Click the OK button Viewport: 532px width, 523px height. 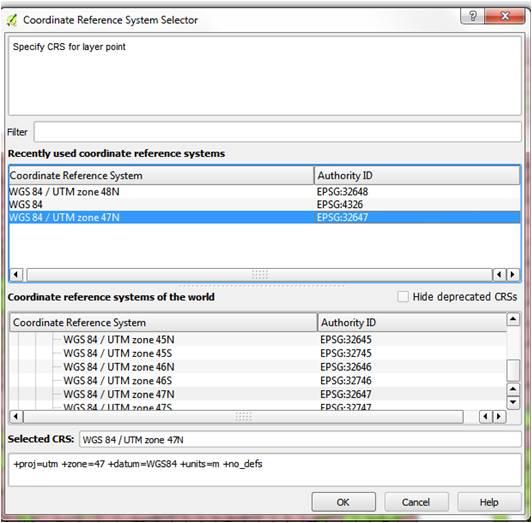[343, 502]
